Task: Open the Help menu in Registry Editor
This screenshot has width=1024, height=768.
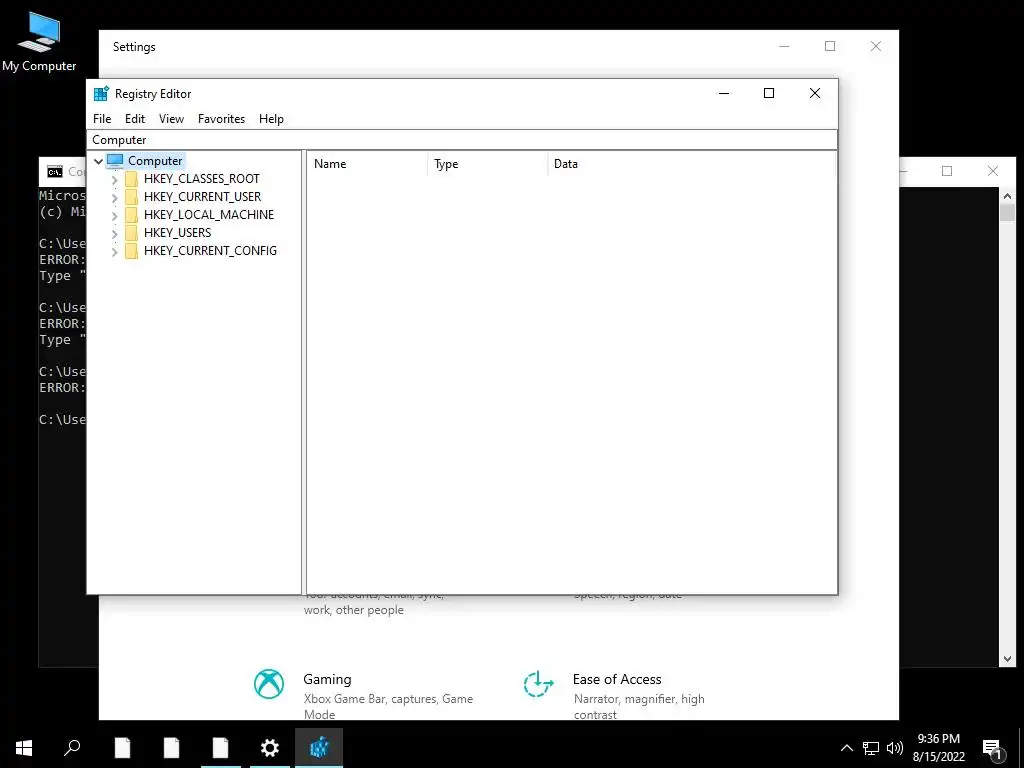Action: click(x=271, y=119)
